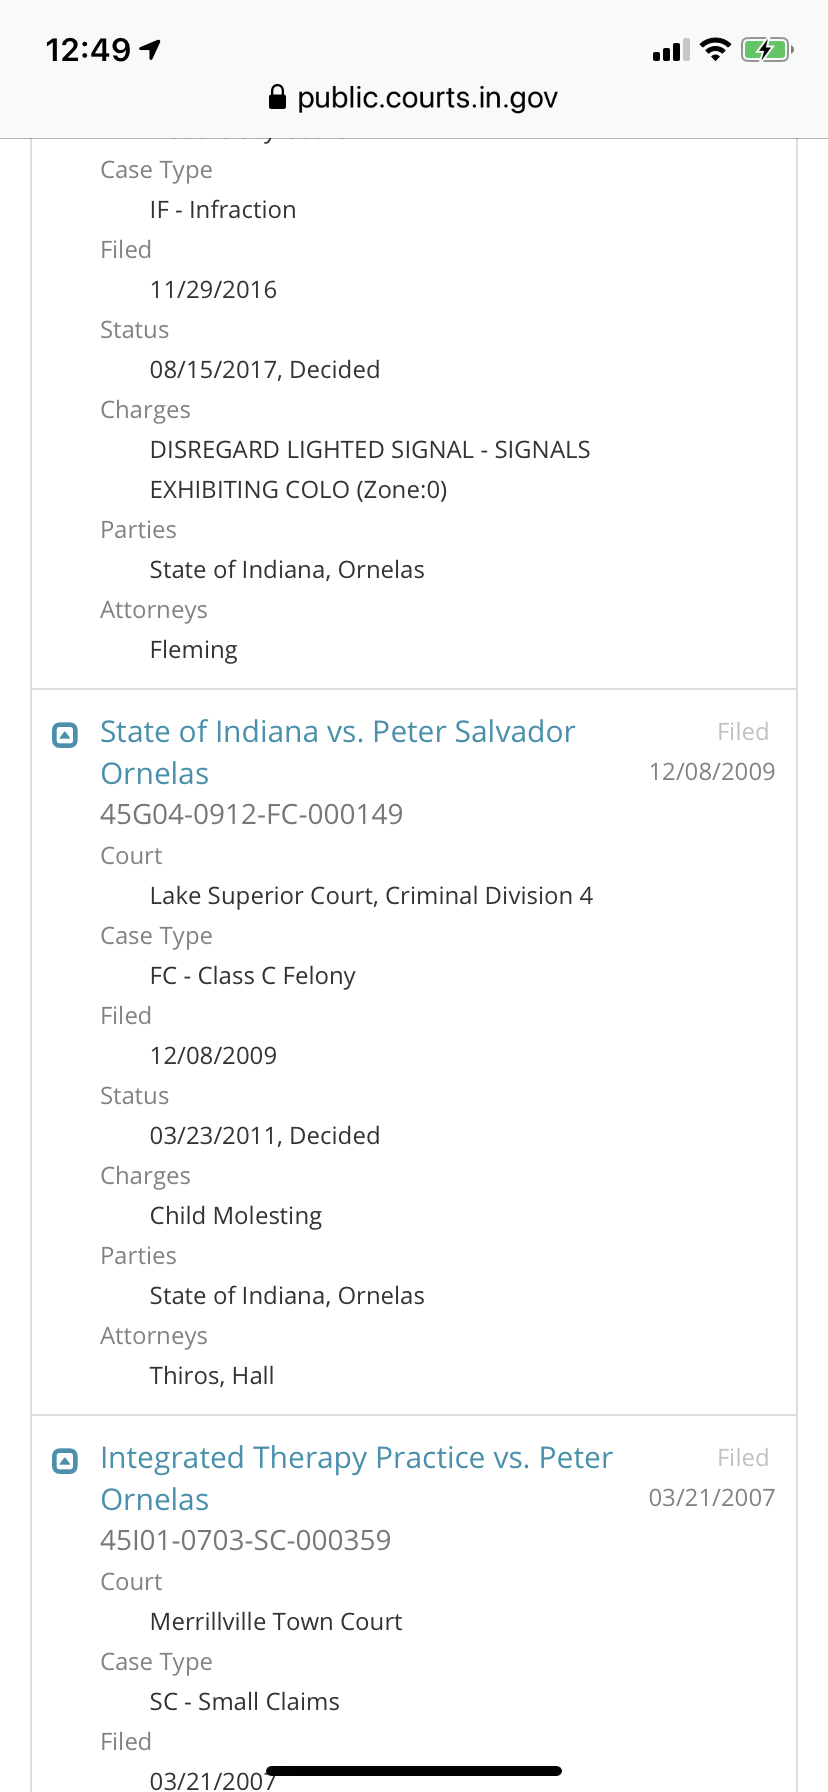Tap the padlock security icon
The width and height of the screenshot is (828, 1792).
pyautogui.click(x=278, y=98)
